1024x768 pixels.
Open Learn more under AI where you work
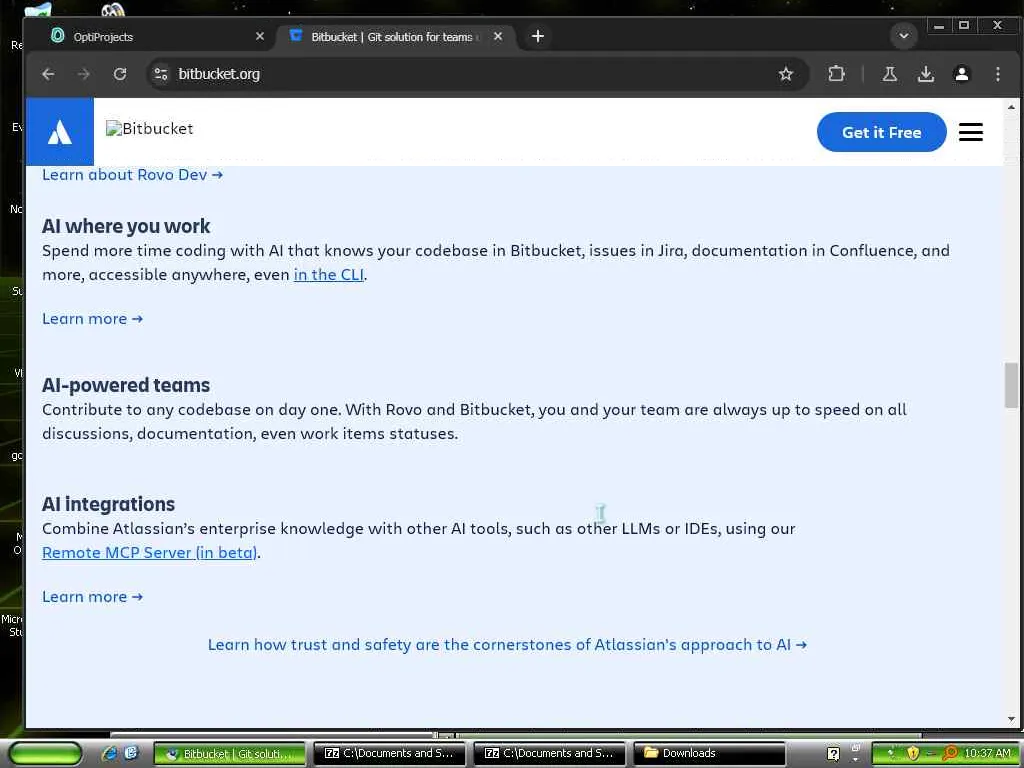click(x=92, y=319)
